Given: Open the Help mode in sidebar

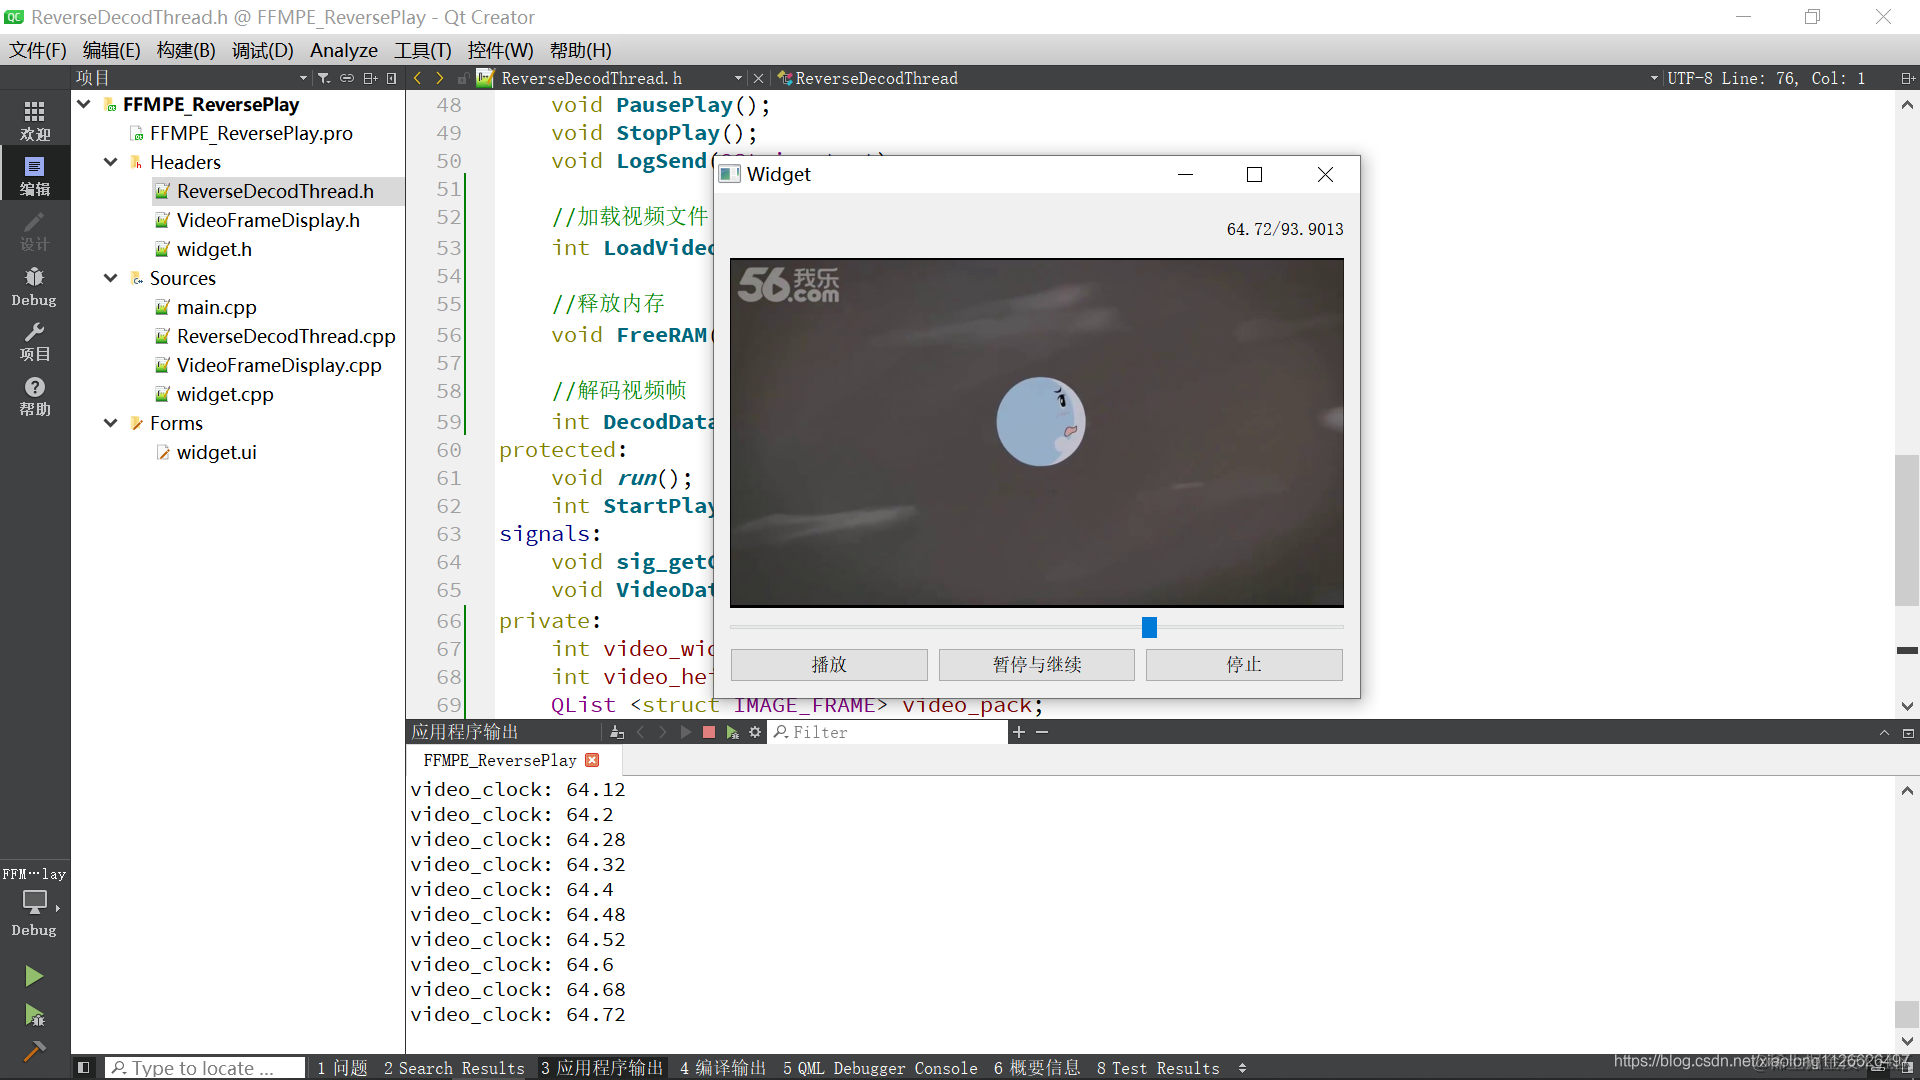Looking at the screenshot, I should (34, 396).
